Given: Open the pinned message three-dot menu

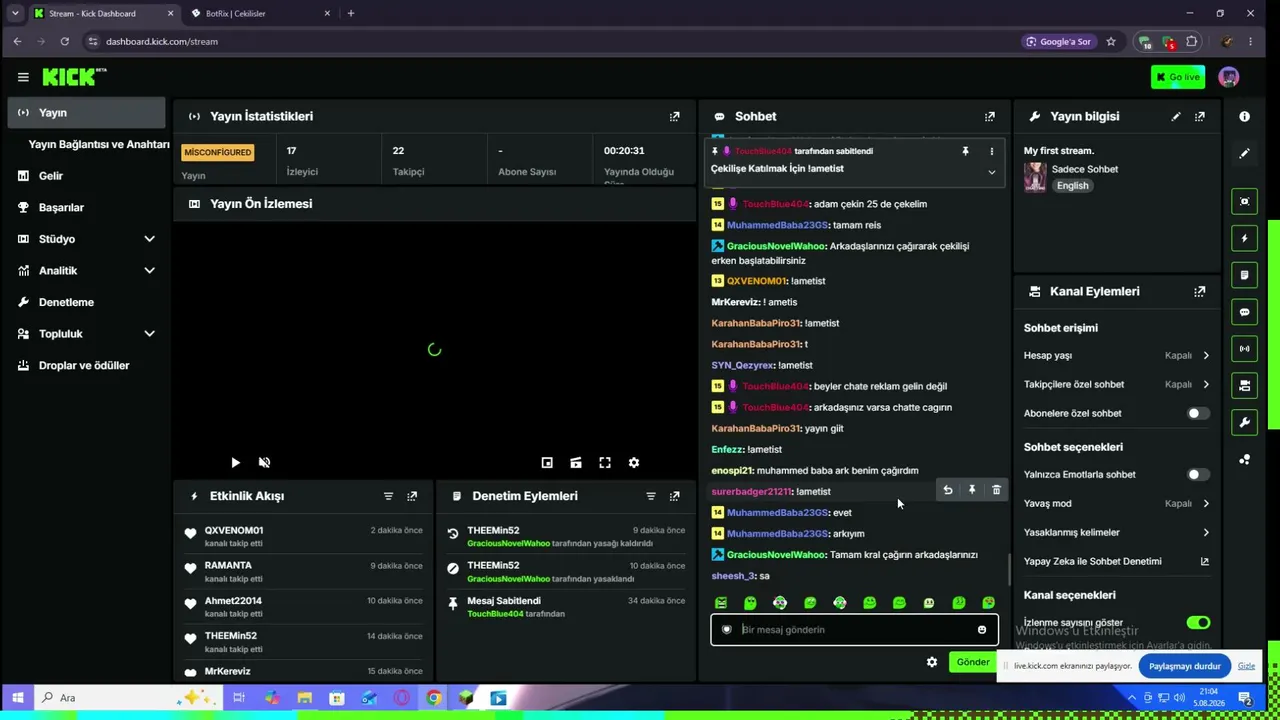Looking at the screenshot, I should tap(992, 151).
